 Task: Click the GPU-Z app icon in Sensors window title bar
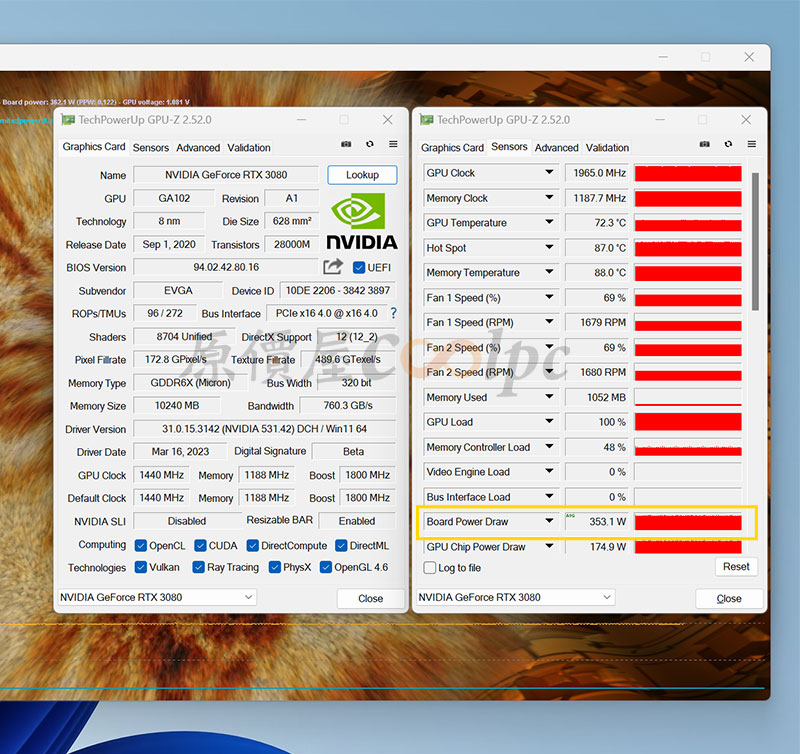pos(427,120)
